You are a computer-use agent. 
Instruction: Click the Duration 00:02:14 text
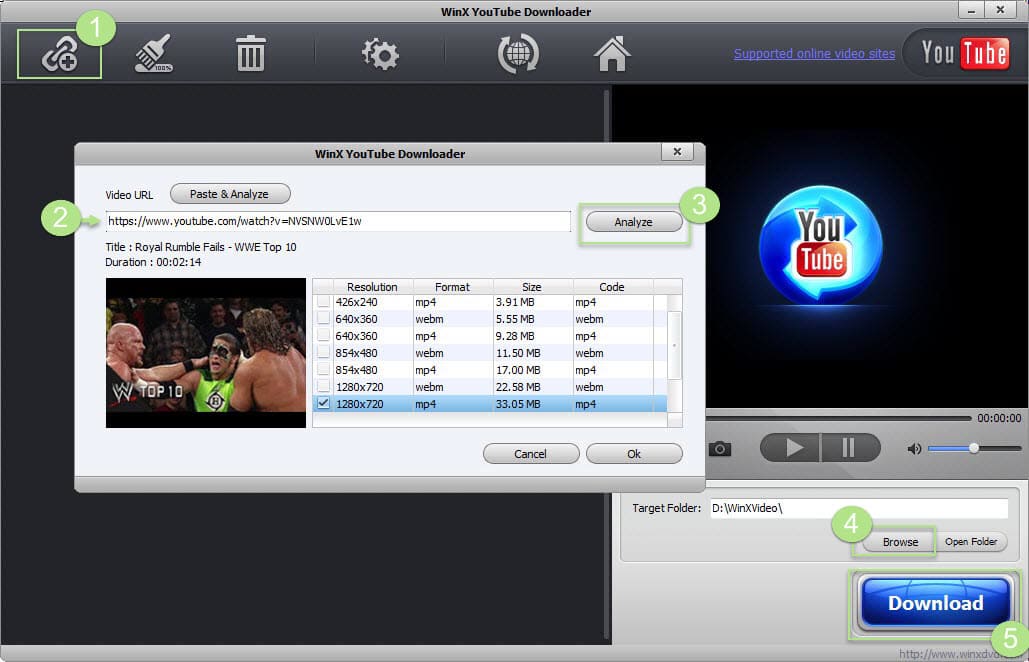pos(153,262)
